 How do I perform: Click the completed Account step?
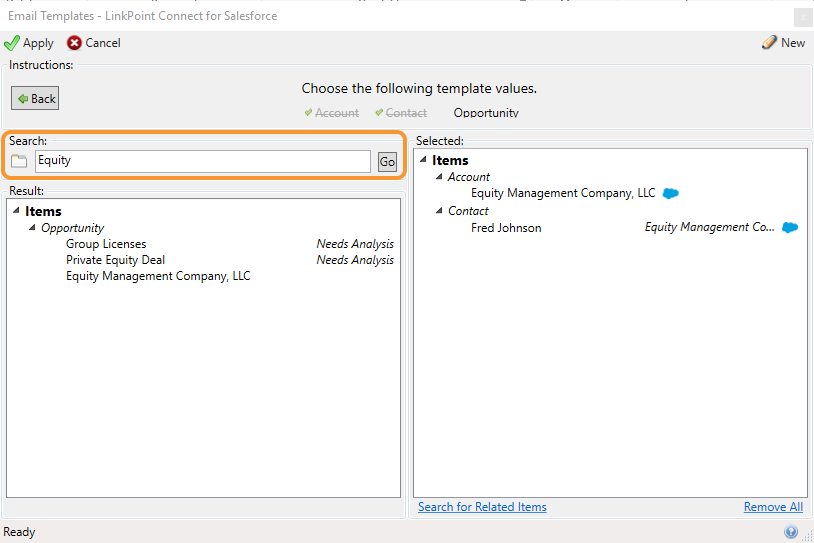coord(336,113)
